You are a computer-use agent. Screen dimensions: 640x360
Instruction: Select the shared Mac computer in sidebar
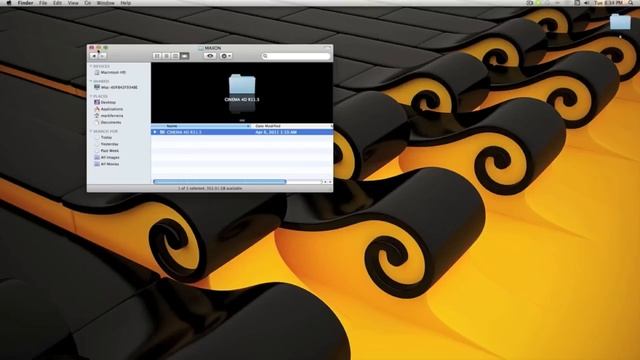point(116,87)
